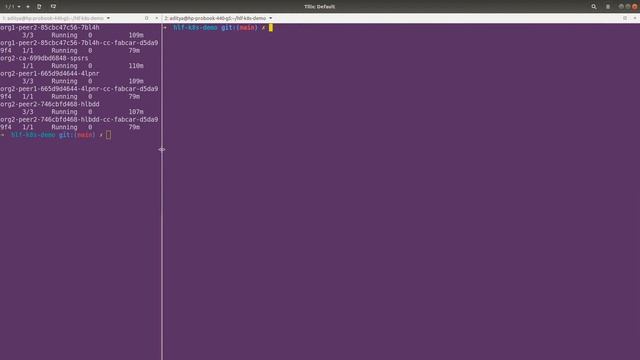This screenshot has width=640, height=360.
Task: Open the 1/1 session switcher dropdown
Action: (13, 7)
